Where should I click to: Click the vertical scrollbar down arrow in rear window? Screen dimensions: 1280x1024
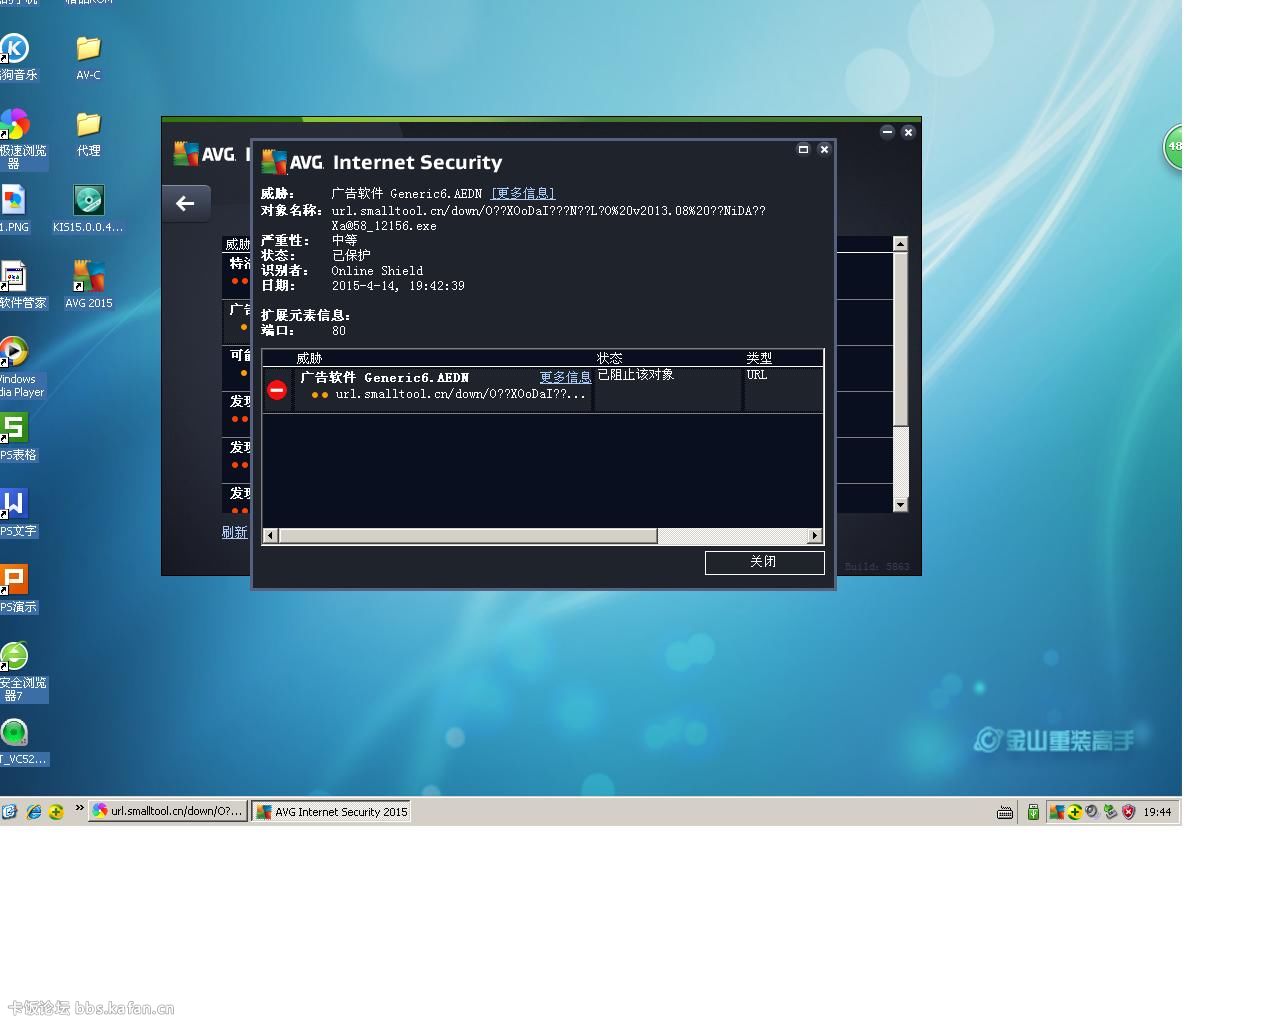(x=900, y=505)
